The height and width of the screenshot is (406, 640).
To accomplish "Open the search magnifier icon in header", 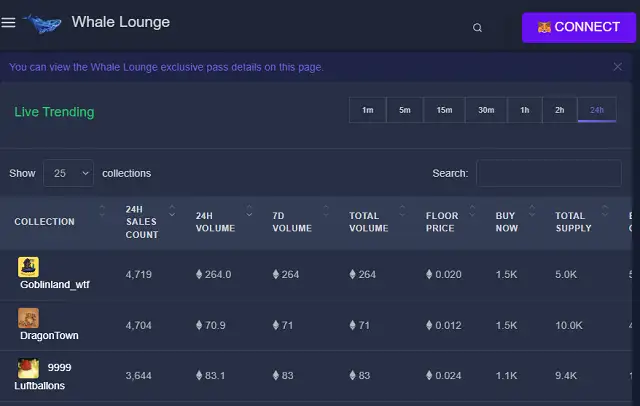I will tap(477, 28).
